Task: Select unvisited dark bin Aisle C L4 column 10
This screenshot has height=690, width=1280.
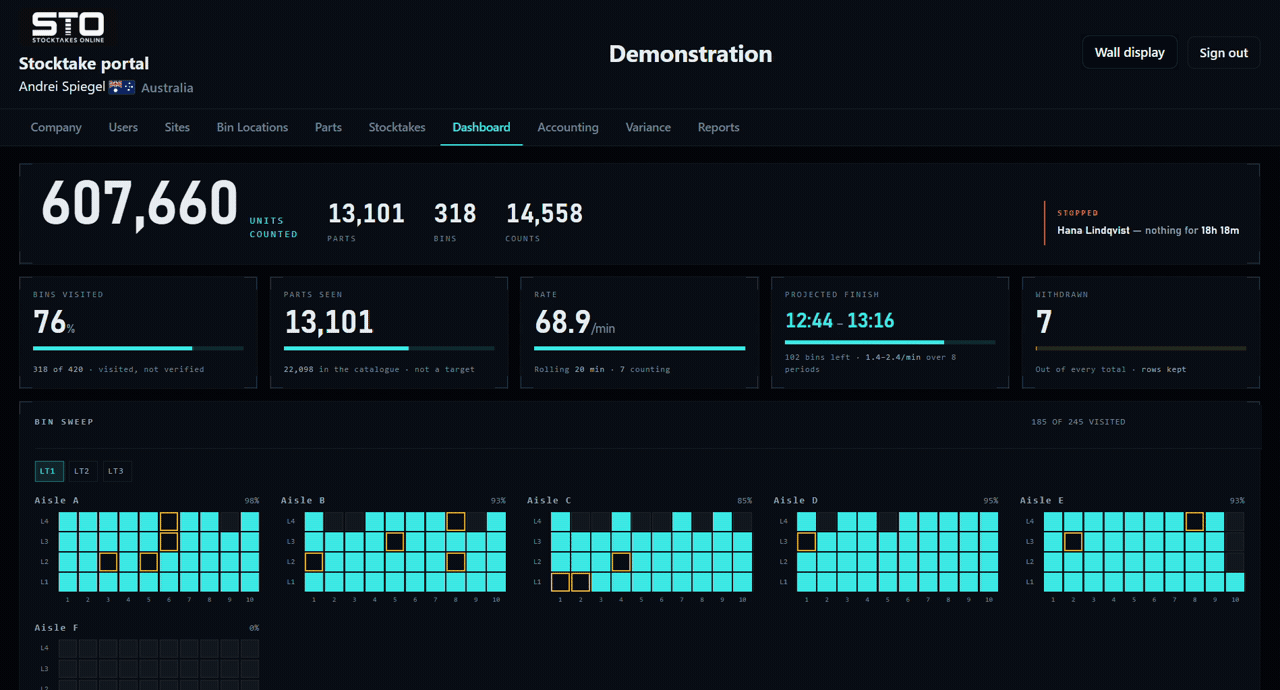Action: [742, 521]
